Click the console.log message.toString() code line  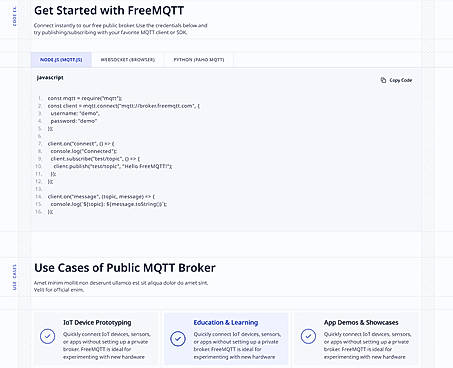coord(109,204)
